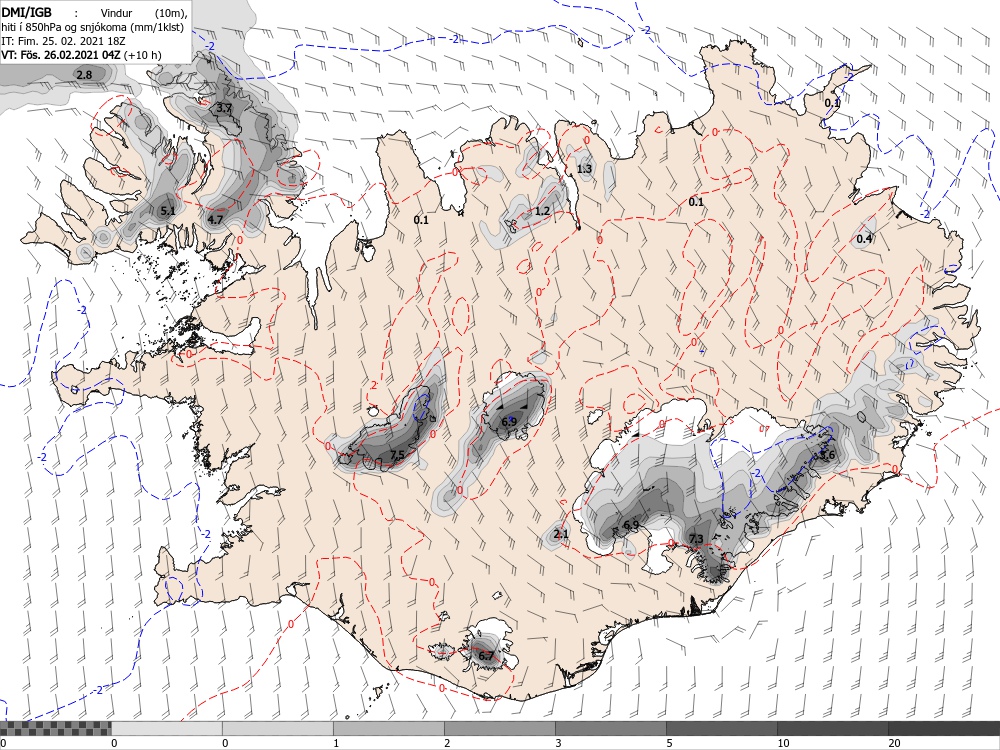
Task: Click the legend scale label 10
Action: pyautogui.click(x=783, y=743)
